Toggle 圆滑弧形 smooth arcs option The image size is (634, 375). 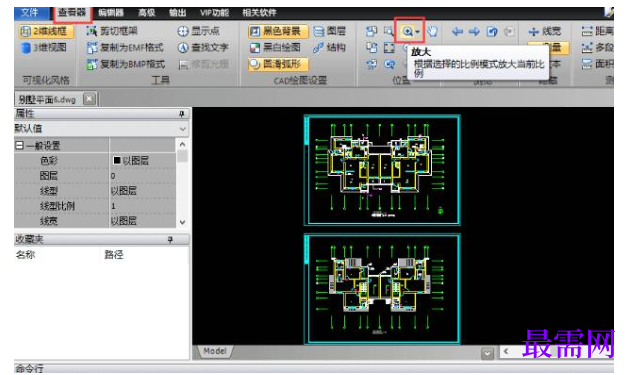point(277,64)
